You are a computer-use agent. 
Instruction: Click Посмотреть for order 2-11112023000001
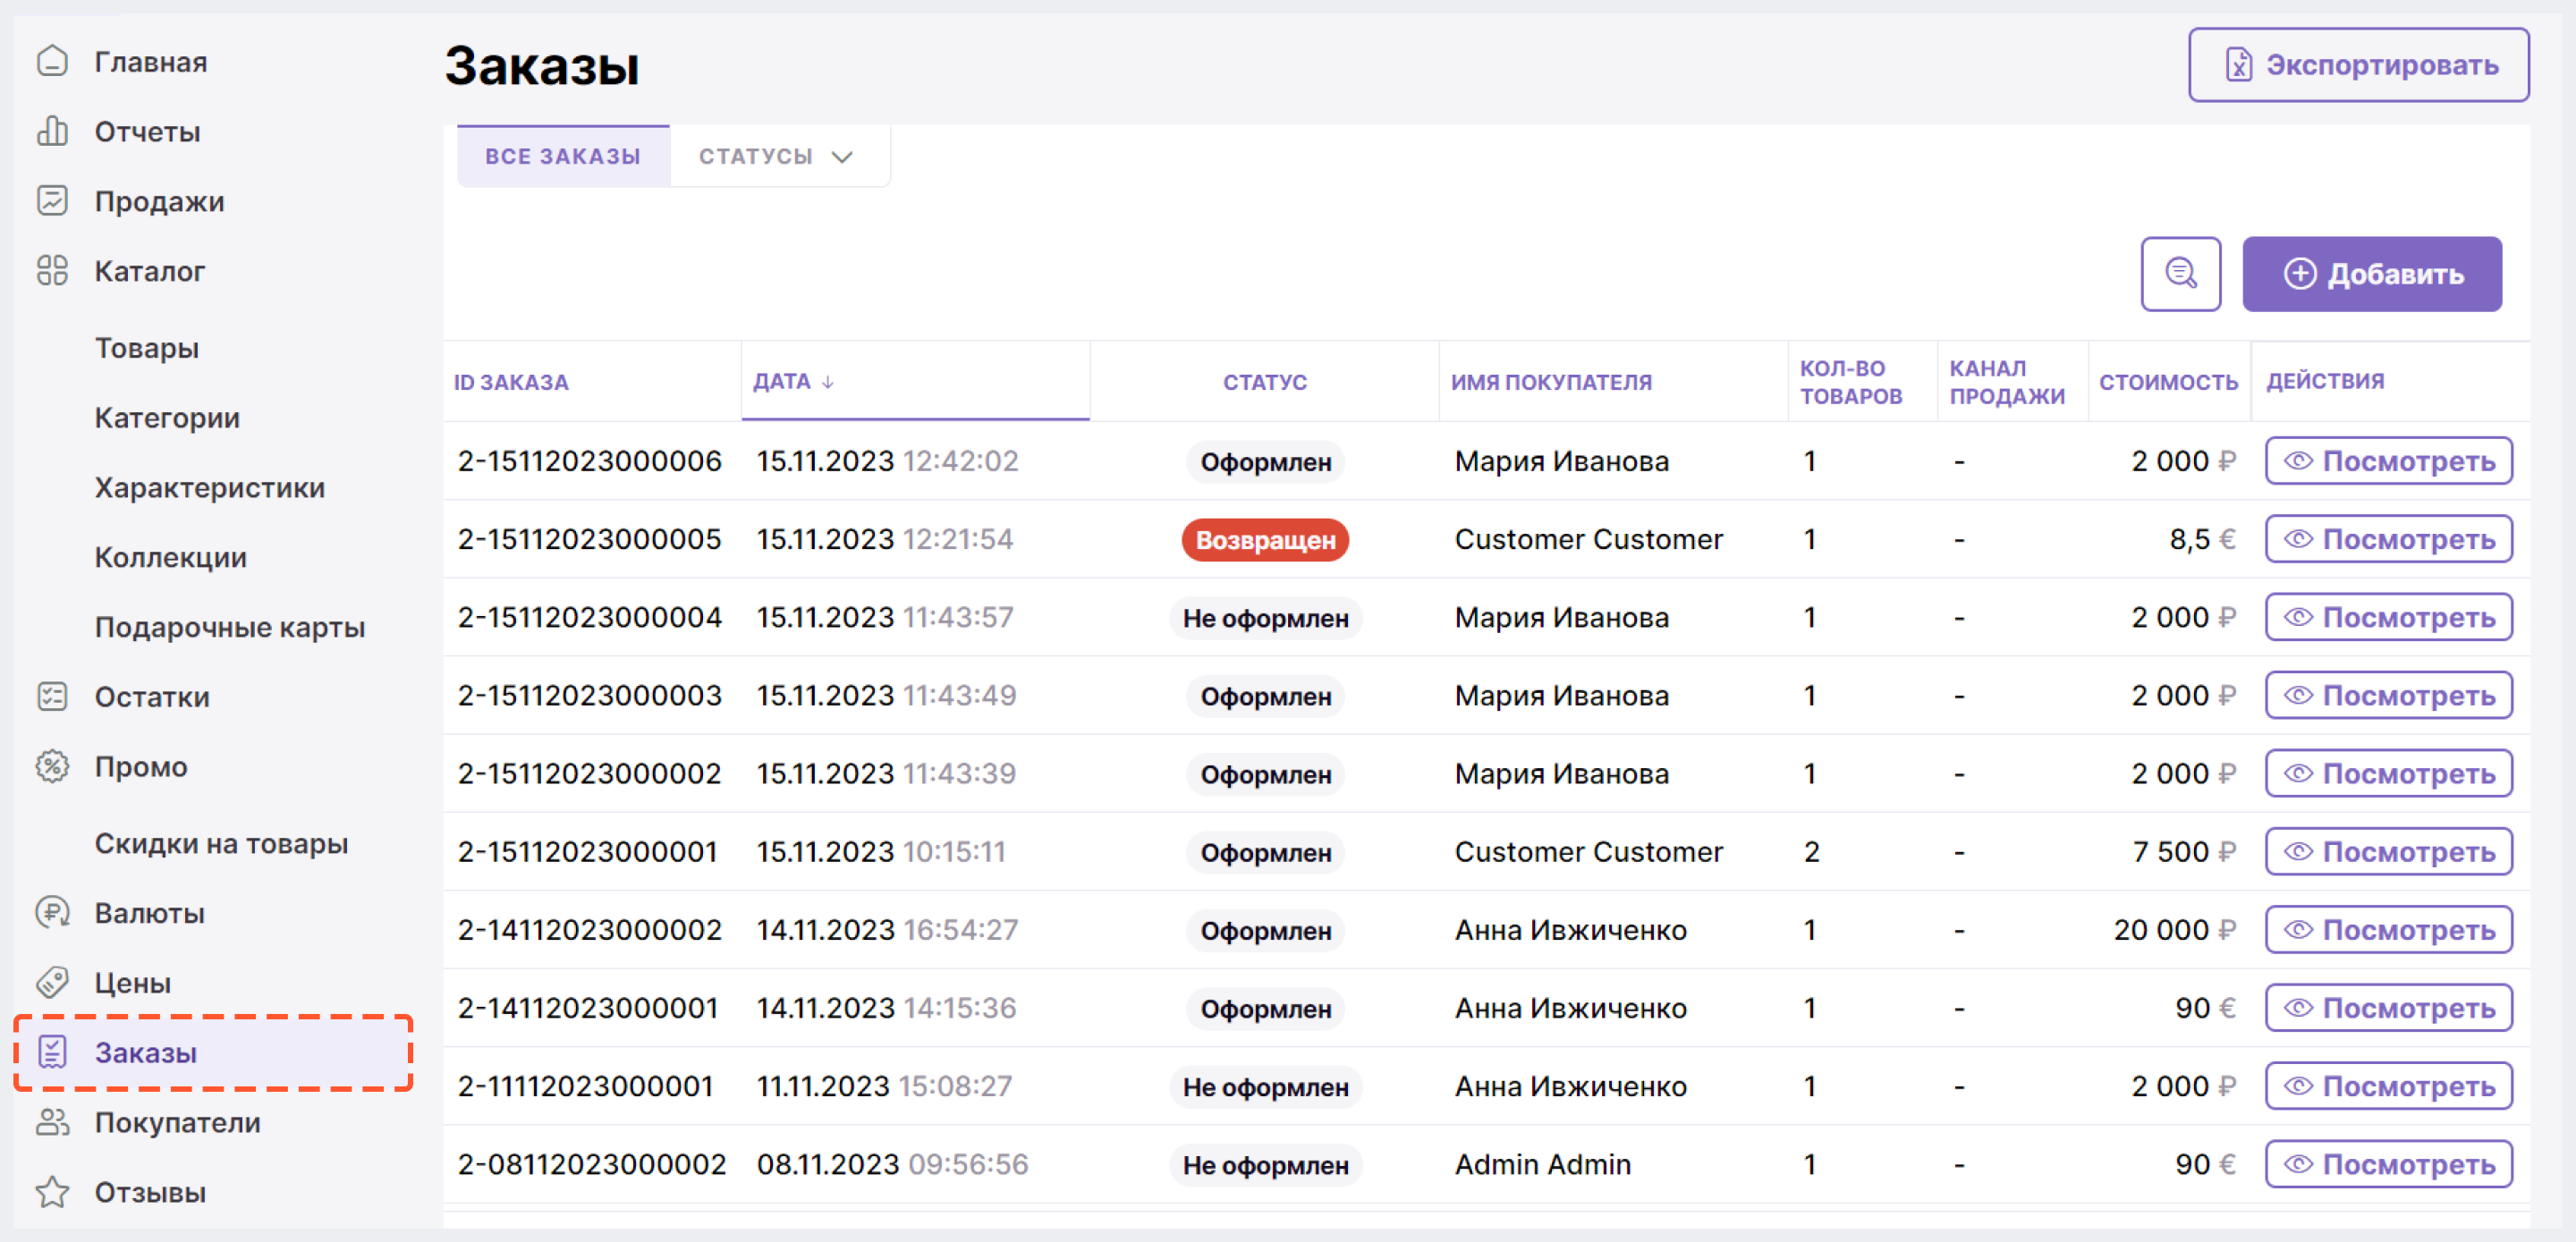pos(2388,1086)
